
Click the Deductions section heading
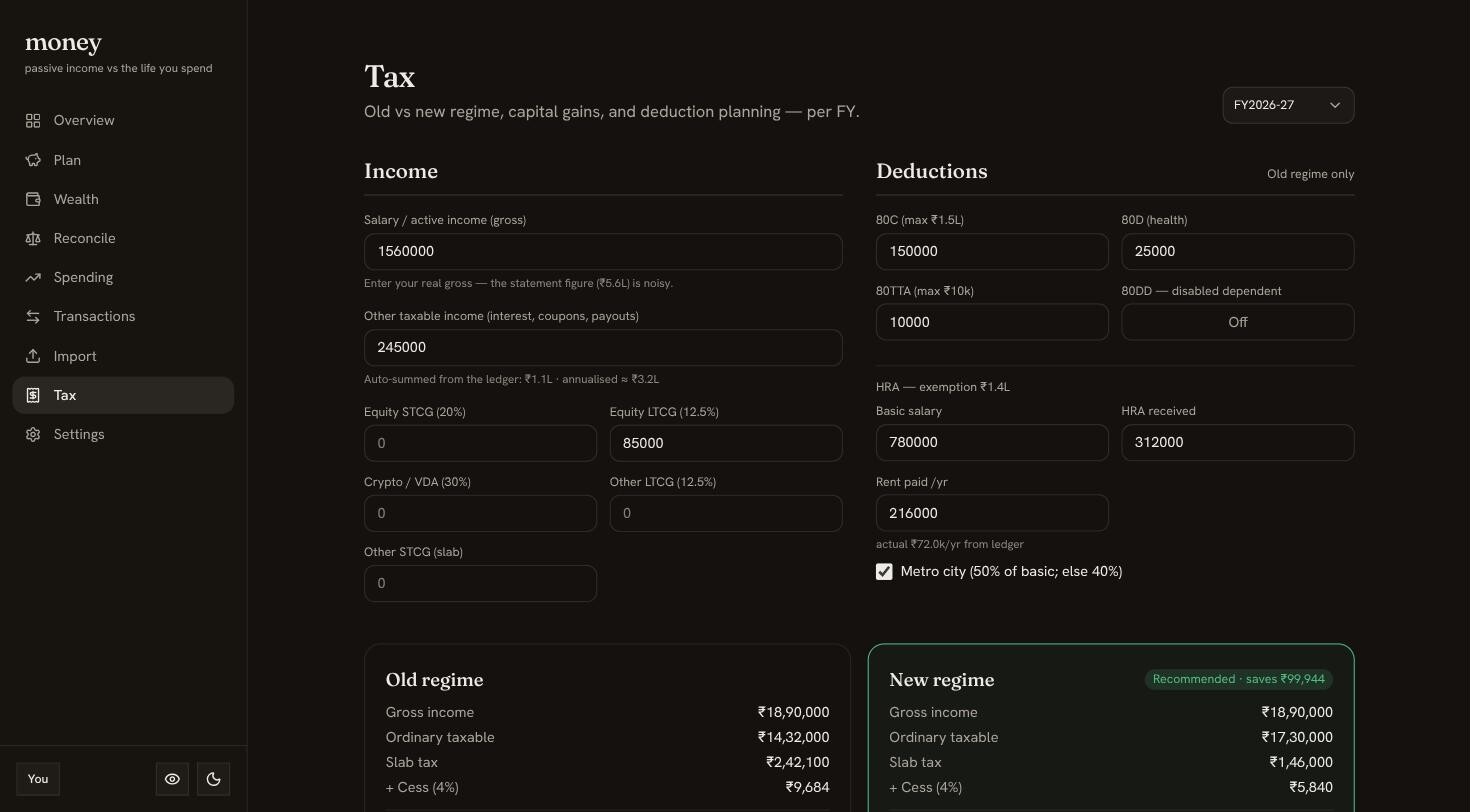point(932,171)
